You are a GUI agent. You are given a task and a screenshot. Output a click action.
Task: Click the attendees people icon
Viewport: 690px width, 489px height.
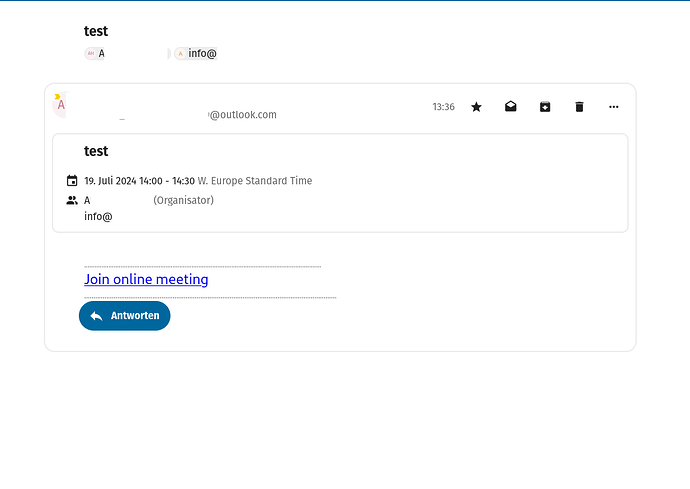72,200
